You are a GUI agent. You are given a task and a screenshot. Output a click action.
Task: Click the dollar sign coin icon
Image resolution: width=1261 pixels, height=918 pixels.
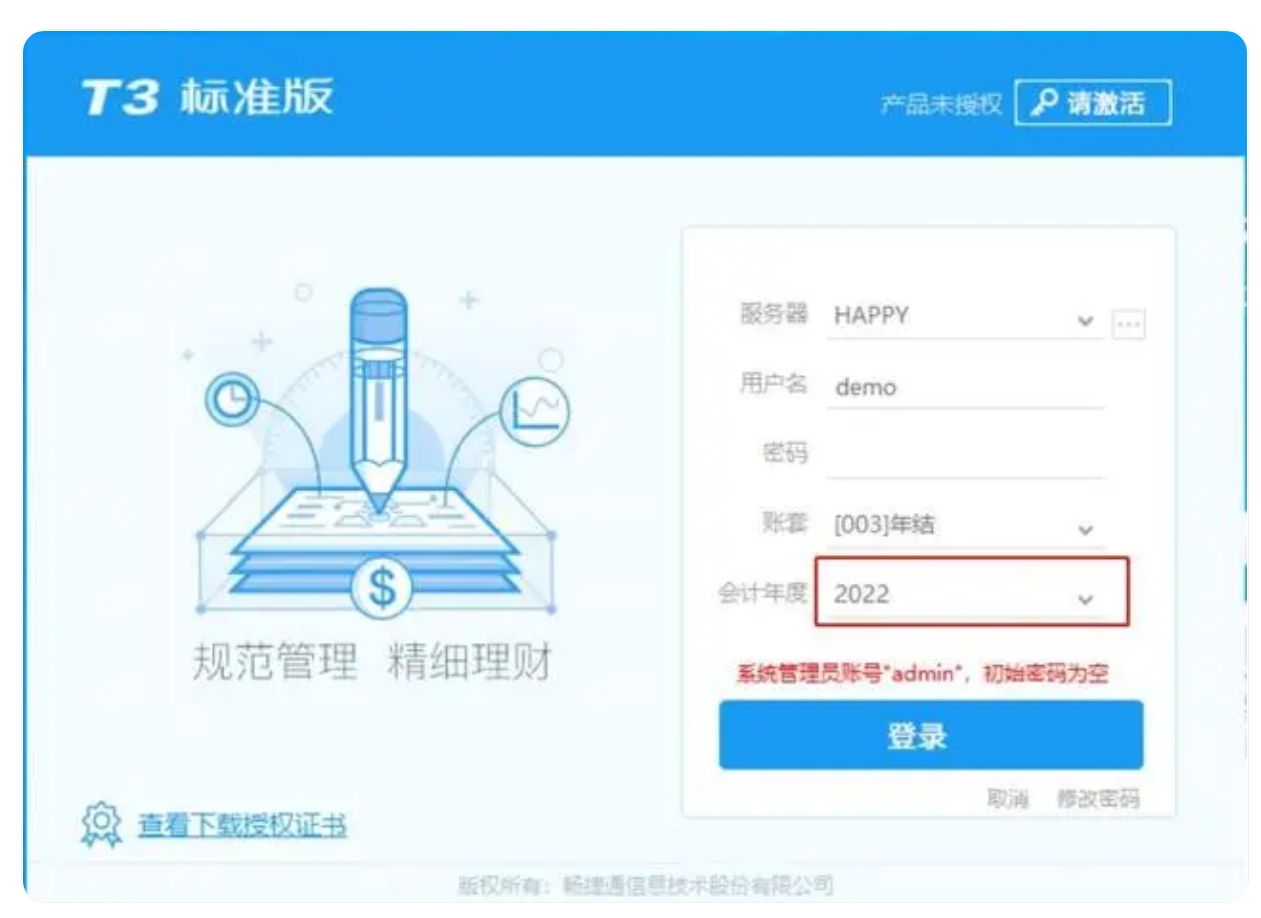(x=381, y=589)
